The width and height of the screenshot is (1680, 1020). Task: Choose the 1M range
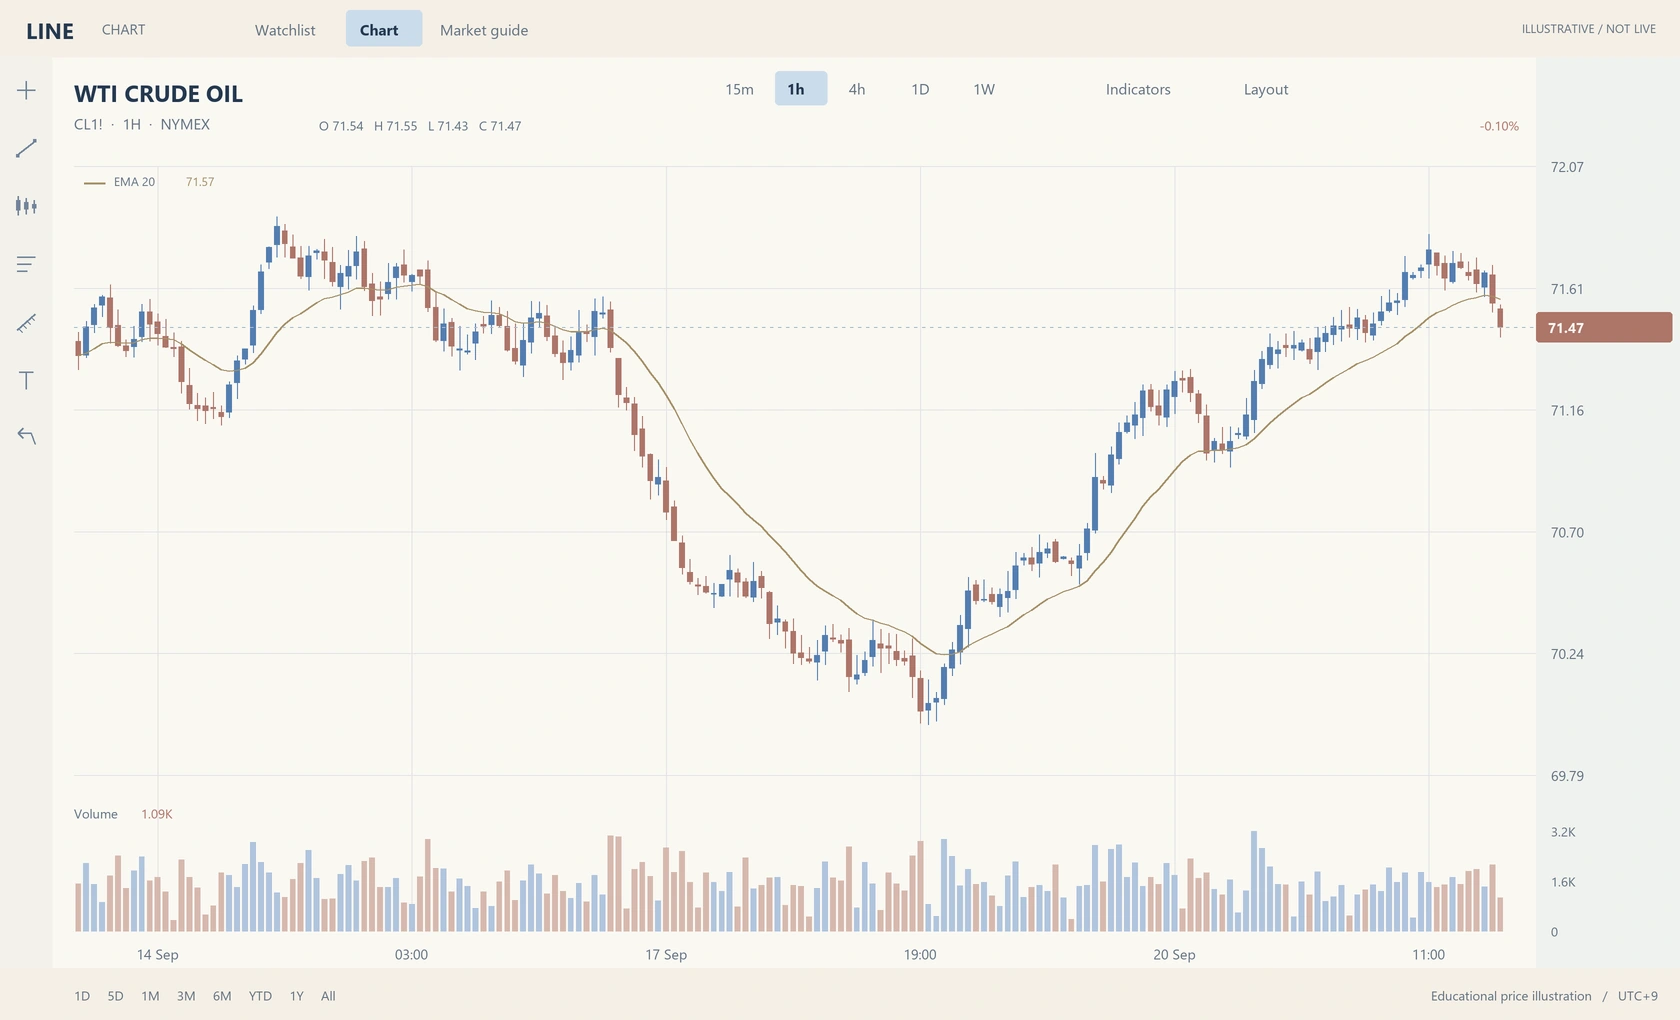click(x=150, y=996)
